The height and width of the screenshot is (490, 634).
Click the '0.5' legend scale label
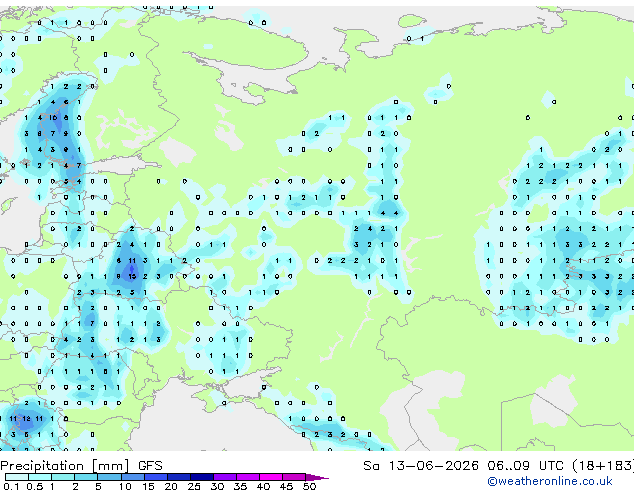35,486
